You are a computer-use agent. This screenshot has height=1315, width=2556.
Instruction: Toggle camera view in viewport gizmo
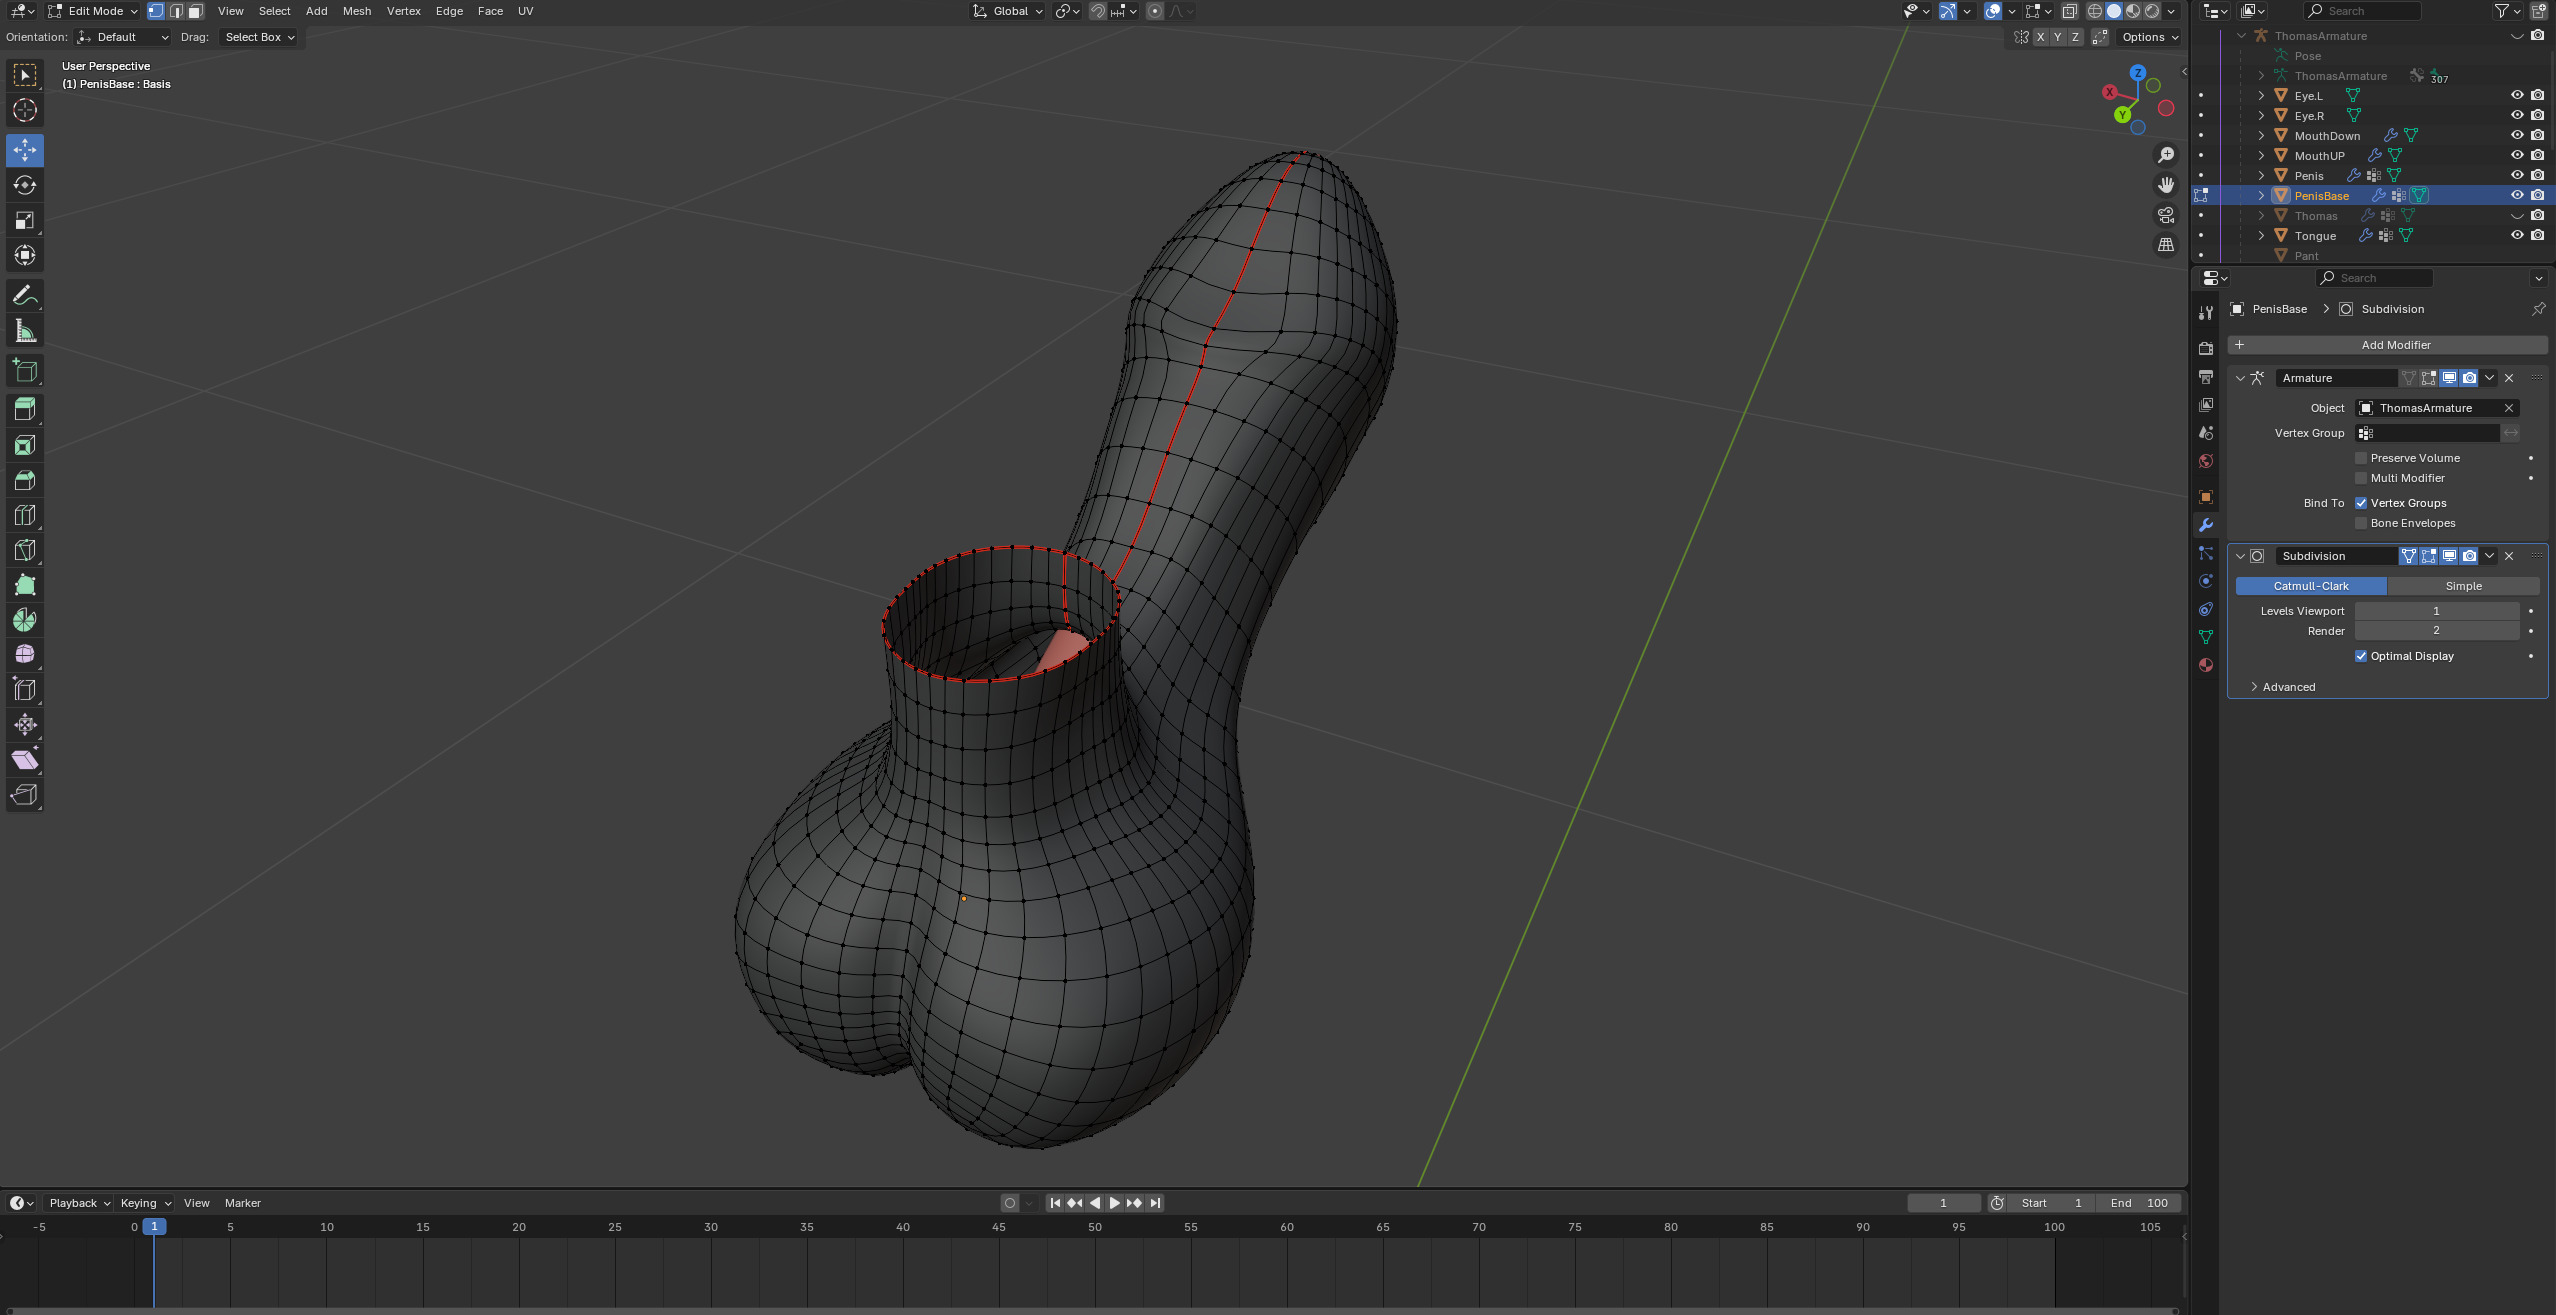coord(2166,215)
